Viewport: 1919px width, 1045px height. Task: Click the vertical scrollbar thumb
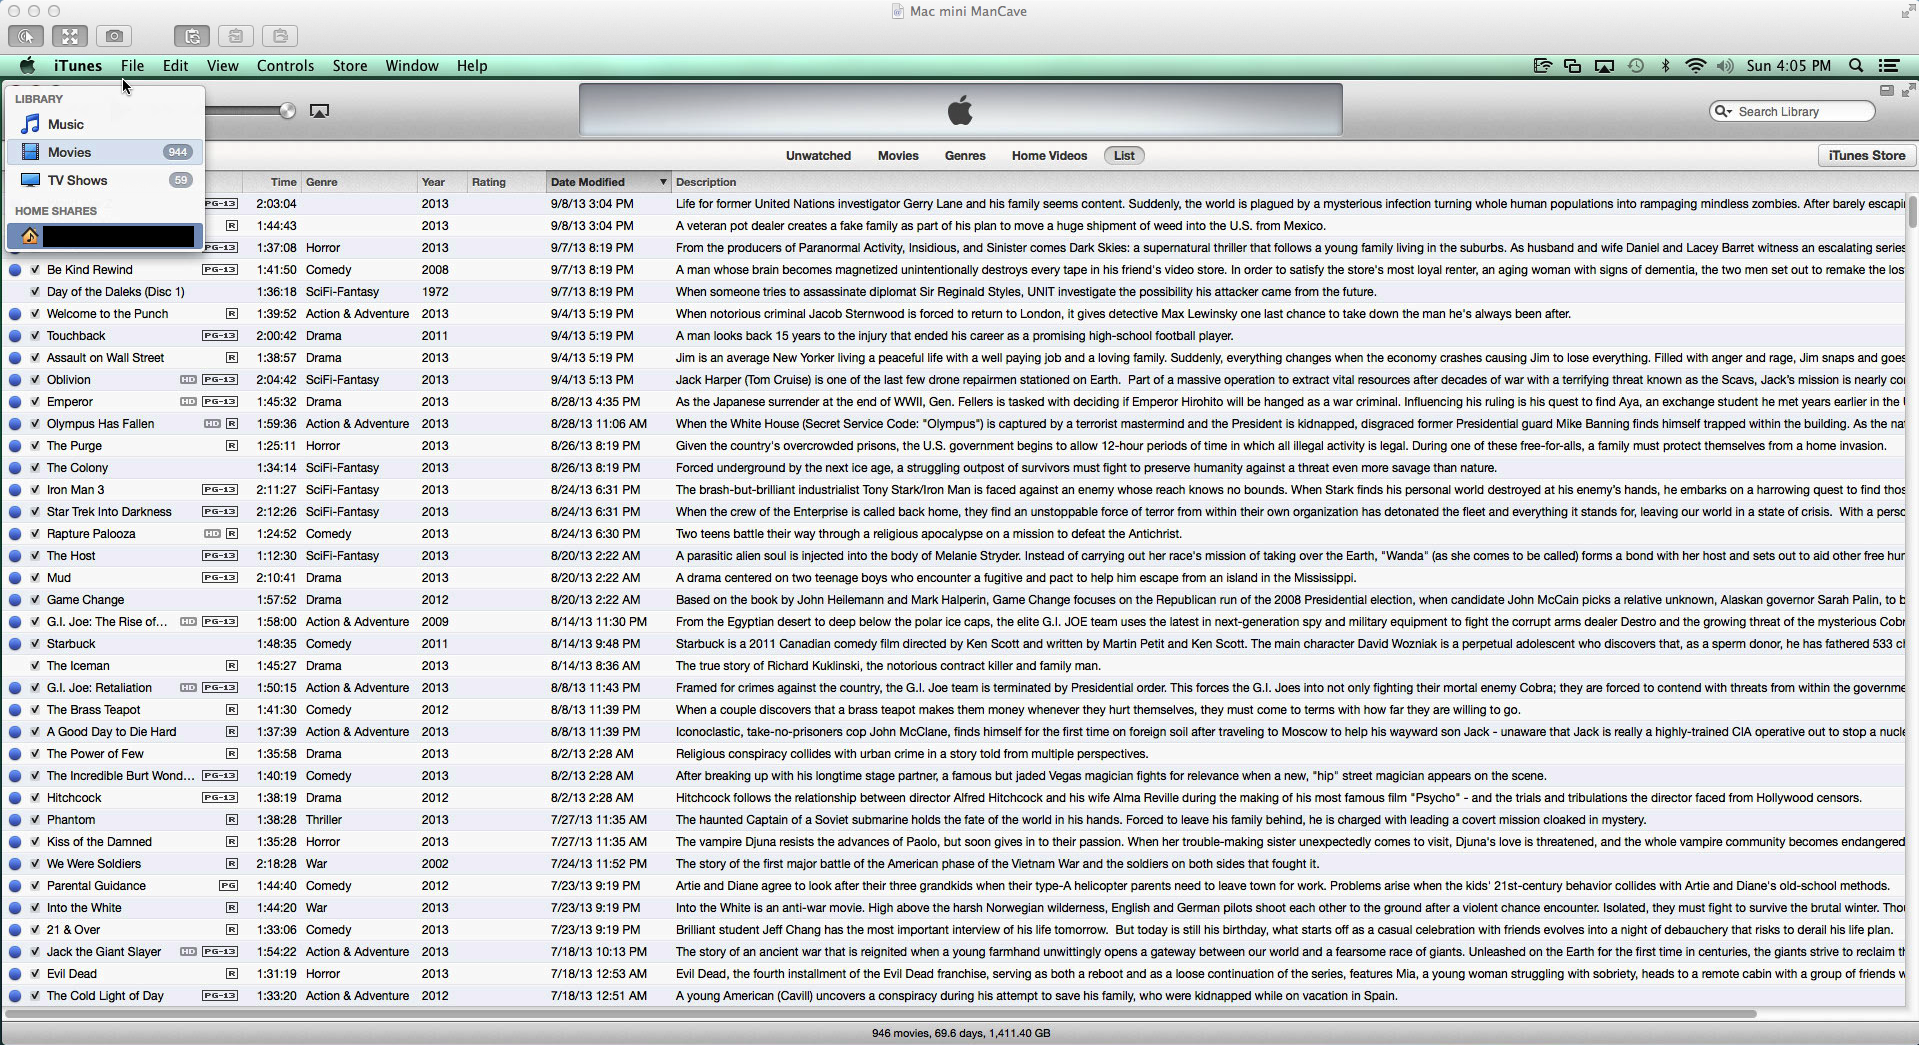point(1912,212)
